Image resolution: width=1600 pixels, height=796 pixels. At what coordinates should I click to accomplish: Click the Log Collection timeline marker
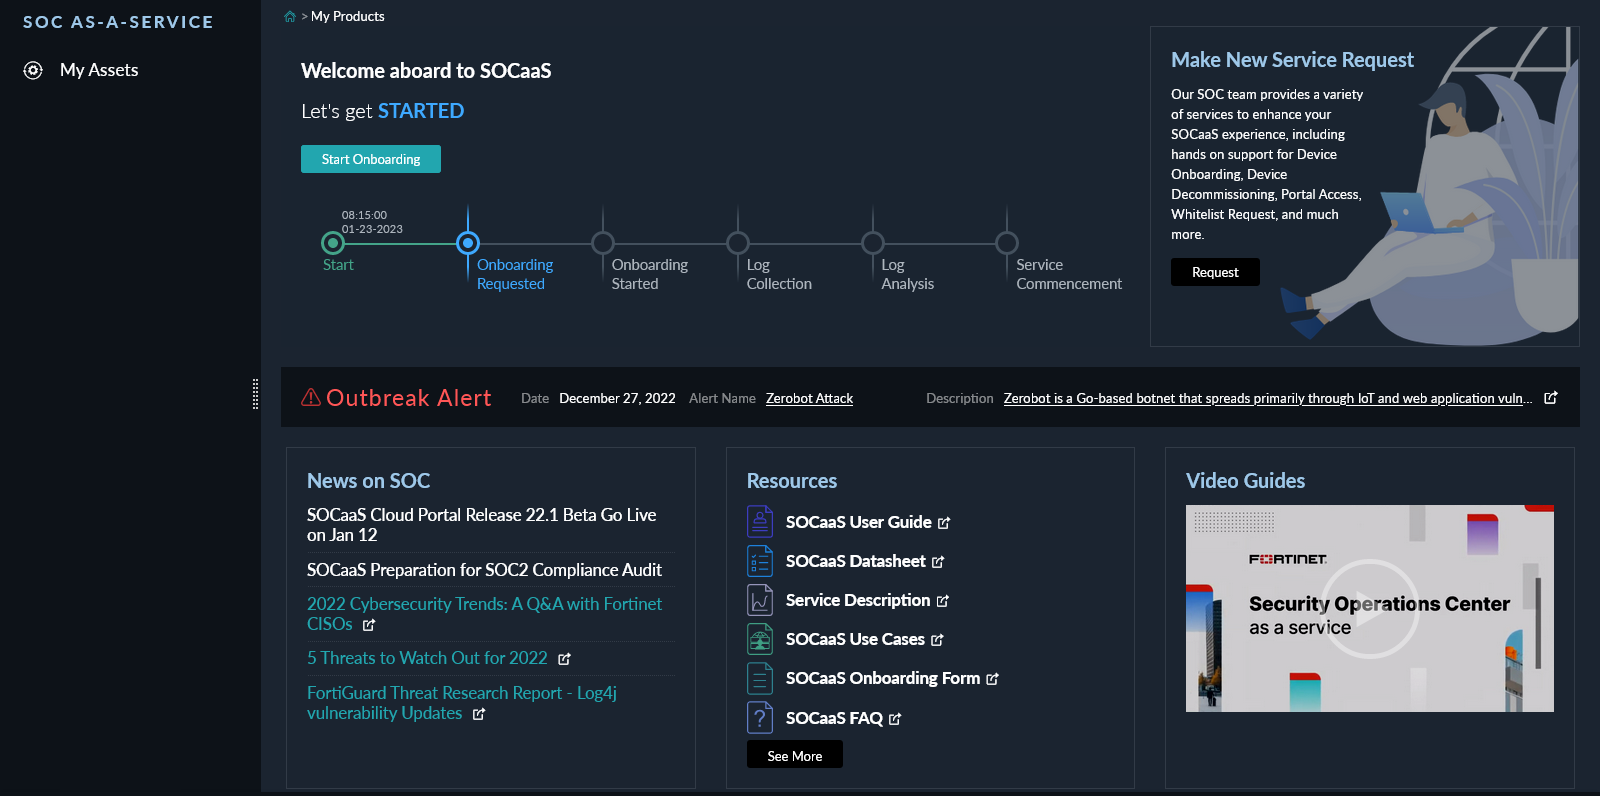tap(738, 243)
